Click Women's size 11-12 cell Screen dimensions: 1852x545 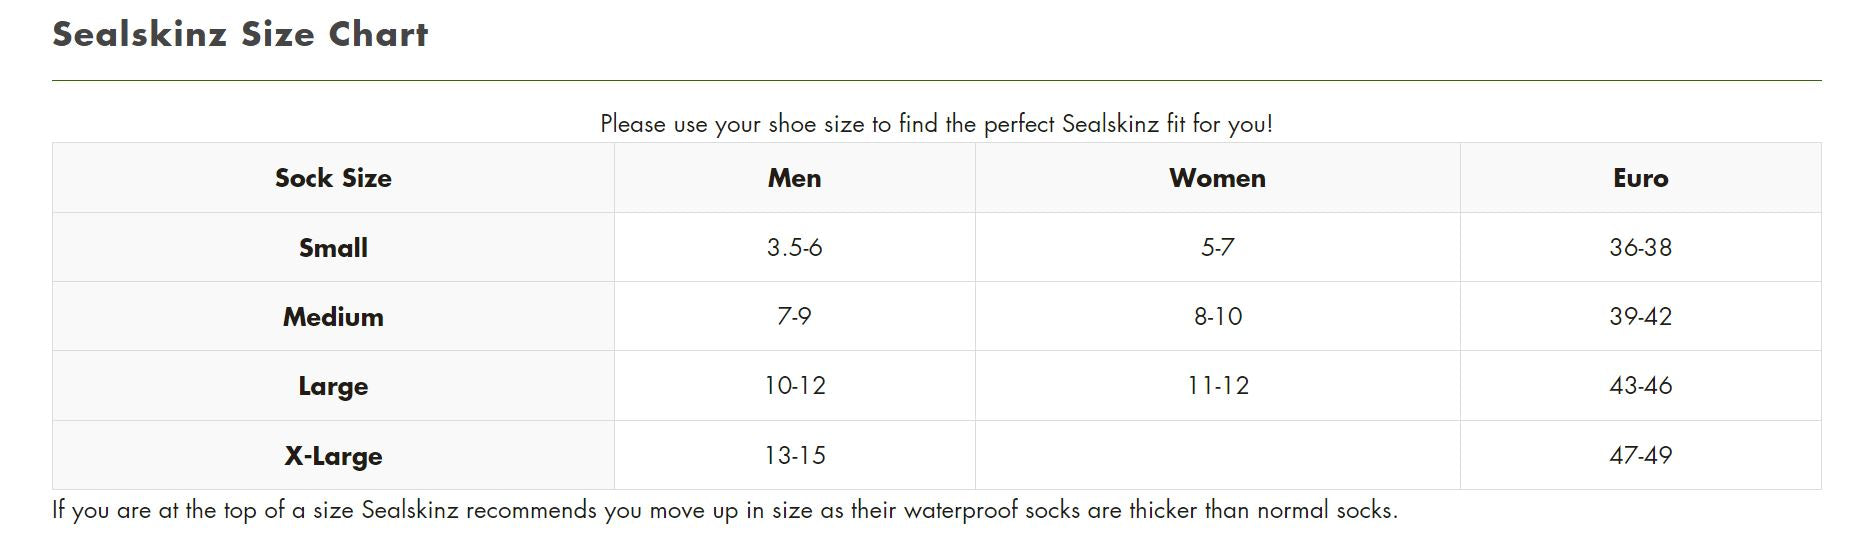[1217, 386]
